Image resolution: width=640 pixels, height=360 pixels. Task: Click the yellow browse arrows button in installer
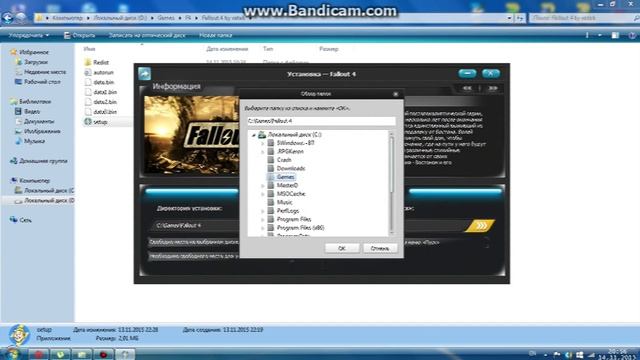[480, 226]
